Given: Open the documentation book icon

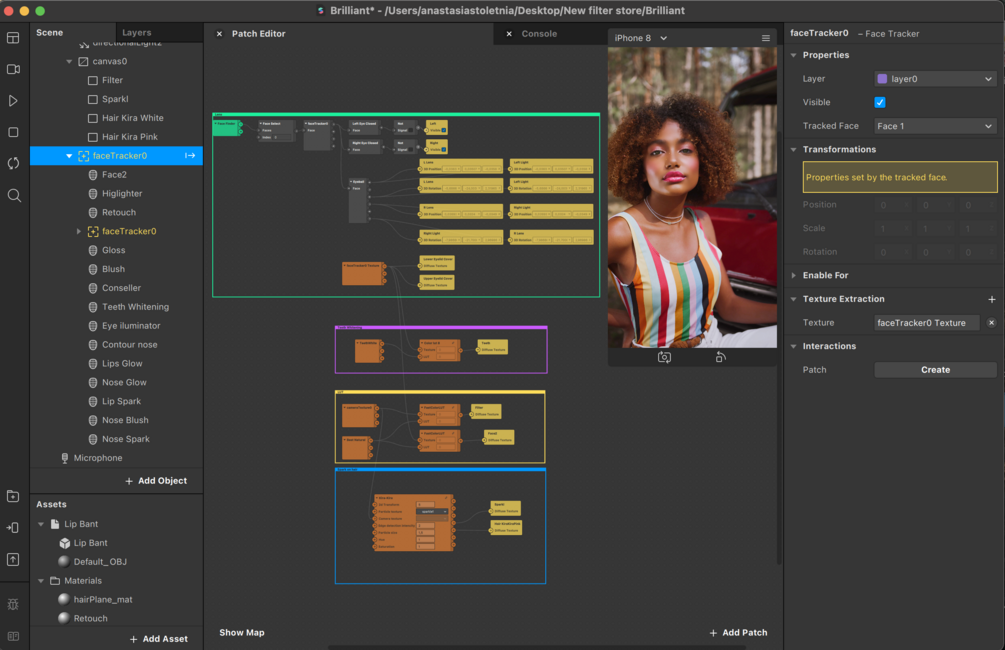Looking at the screenshot, I should click(13, 636).
